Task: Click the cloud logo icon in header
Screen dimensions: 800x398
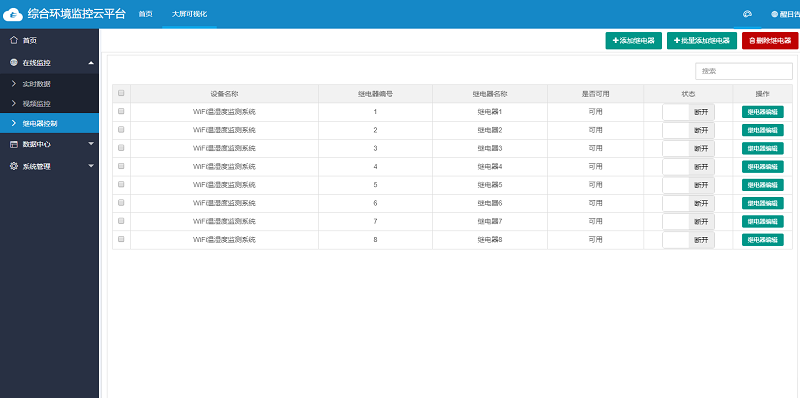Action: (x=13, y=14)
